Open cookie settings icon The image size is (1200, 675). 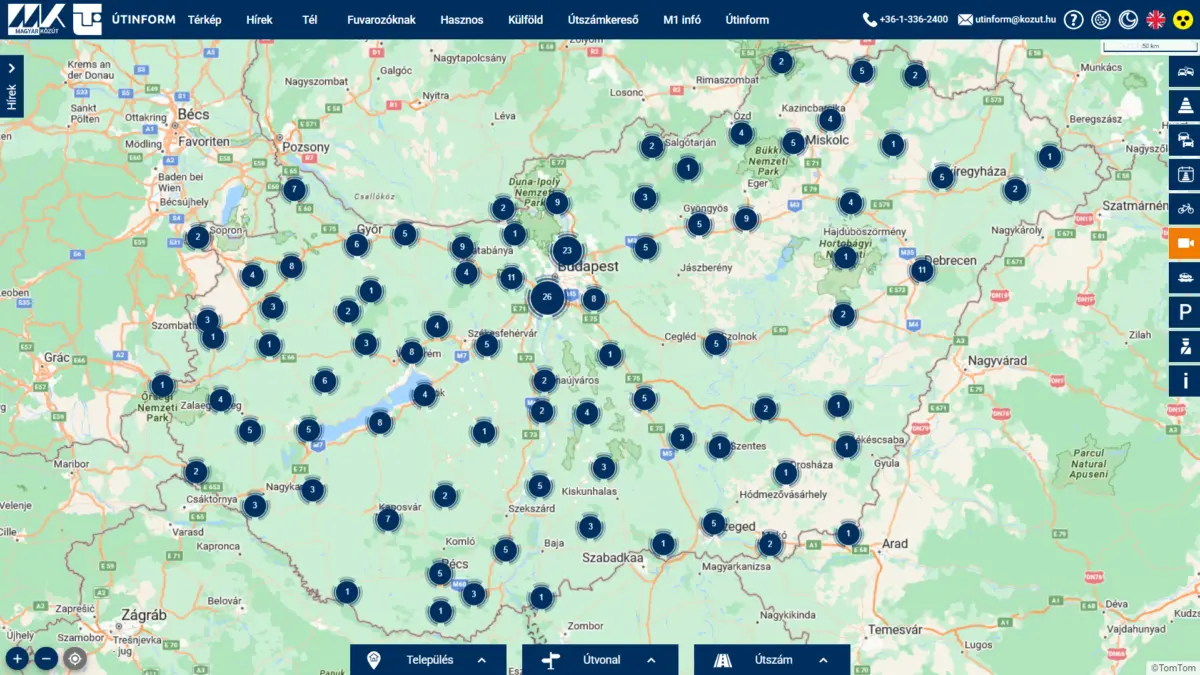click(1100, 19)
